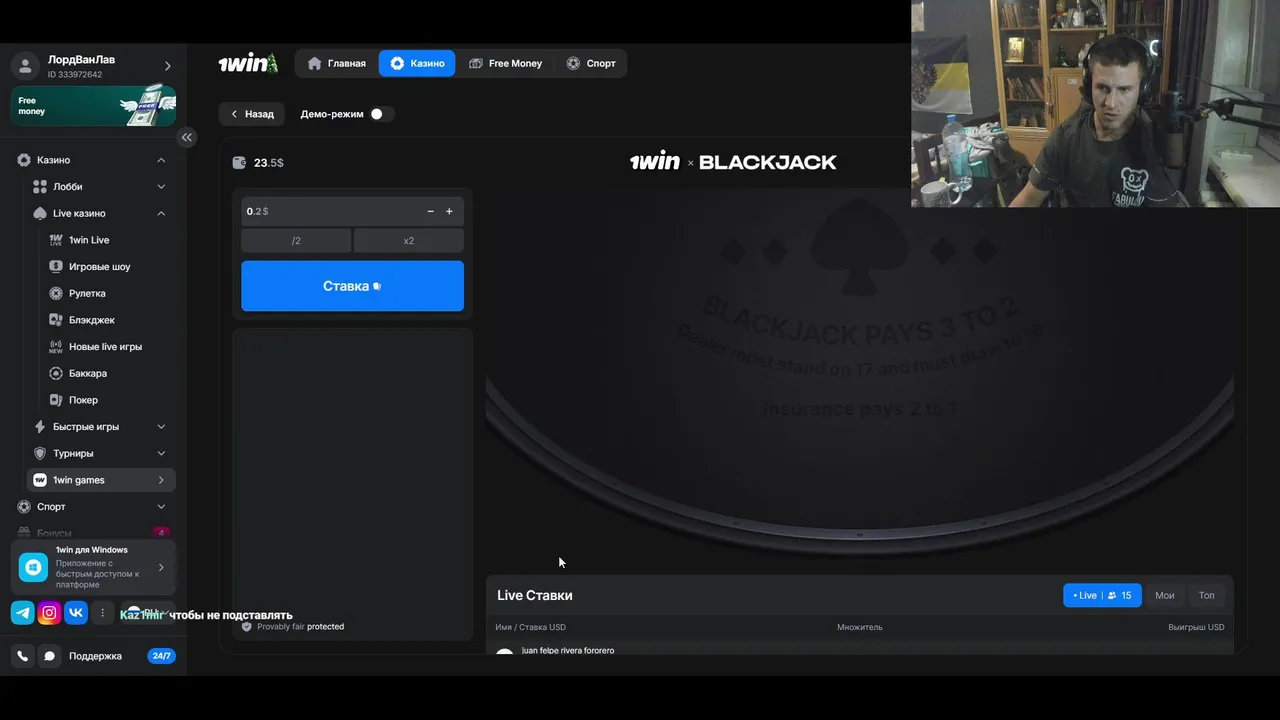Open Блэкджек in sidebar
Viewport: 1280px width, 720px height.
[91, 320]
